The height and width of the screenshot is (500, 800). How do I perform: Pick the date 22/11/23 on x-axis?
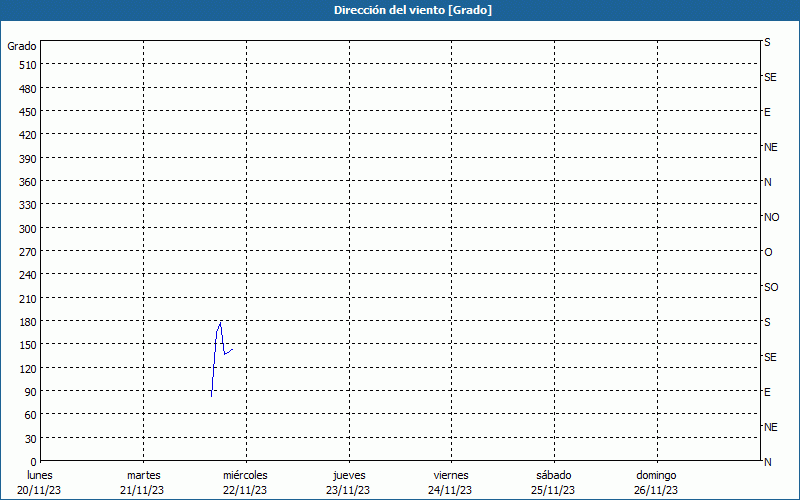point(245,490)
